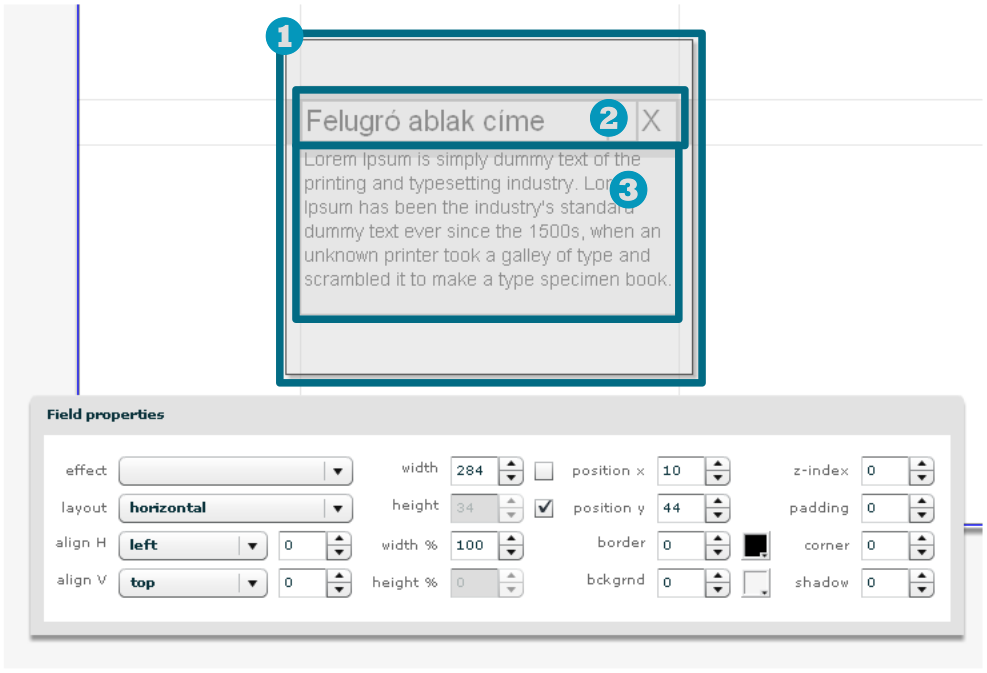This screenshot has height=673, width=987.
Task: Click the position x stepper arrows
Action: pos(718,470)
